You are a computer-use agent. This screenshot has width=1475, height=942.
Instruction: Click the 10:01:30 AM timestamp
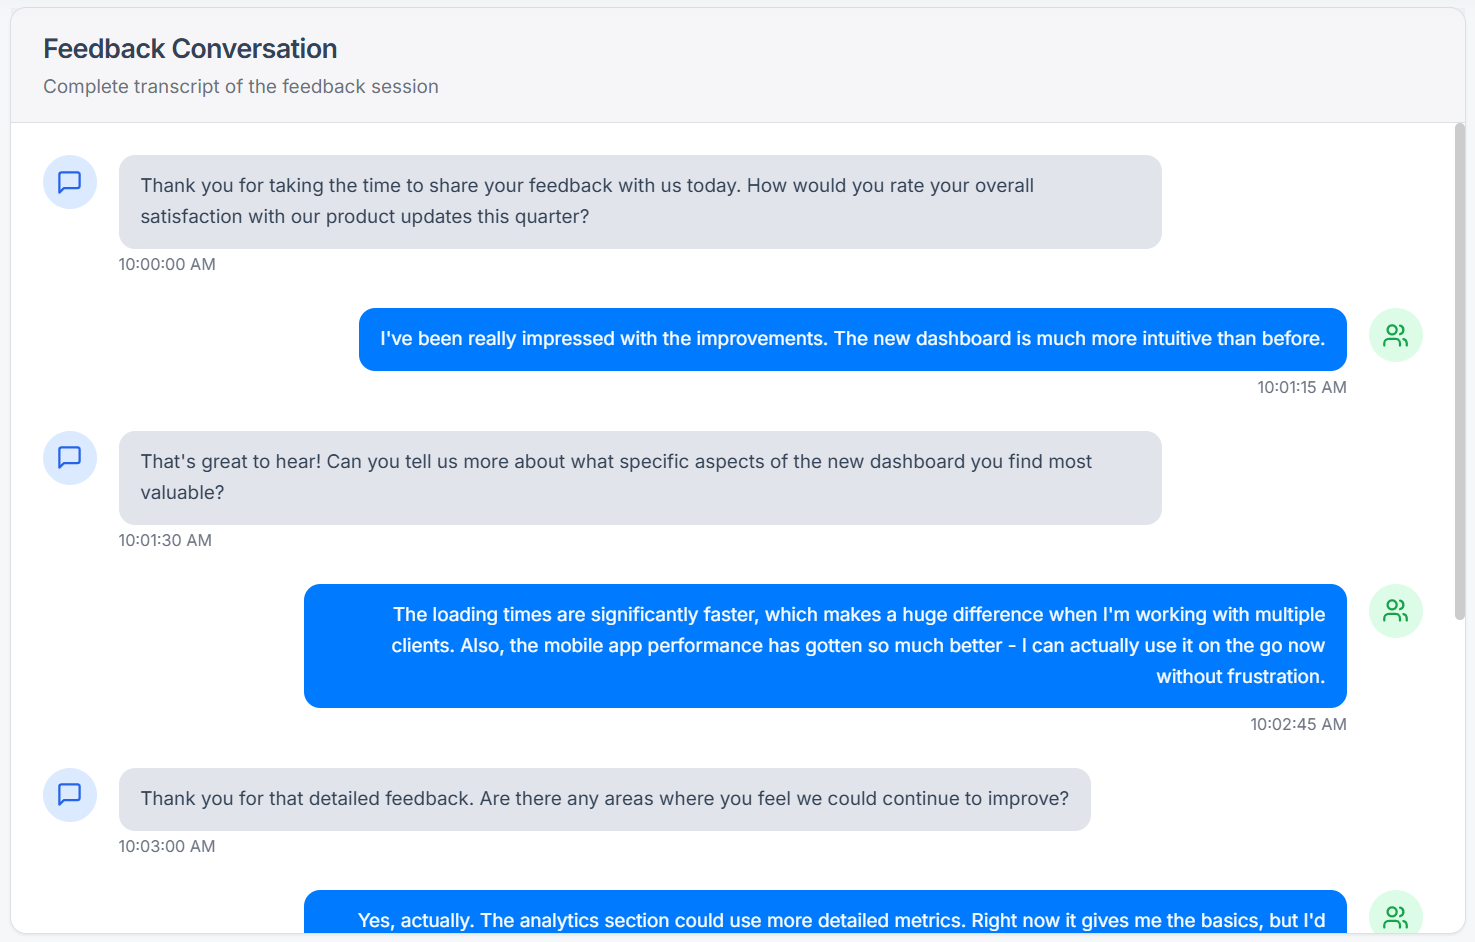pos(165,540)
